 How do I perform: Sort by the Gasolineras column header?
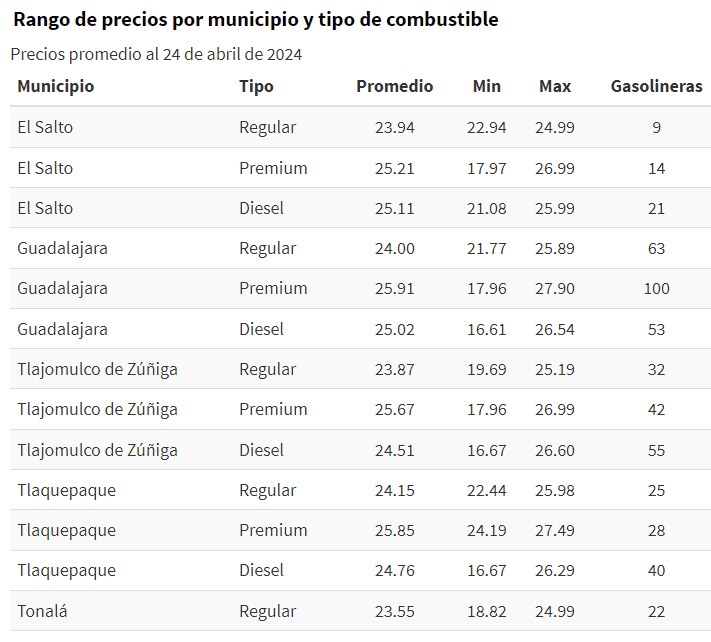[656, 86]
